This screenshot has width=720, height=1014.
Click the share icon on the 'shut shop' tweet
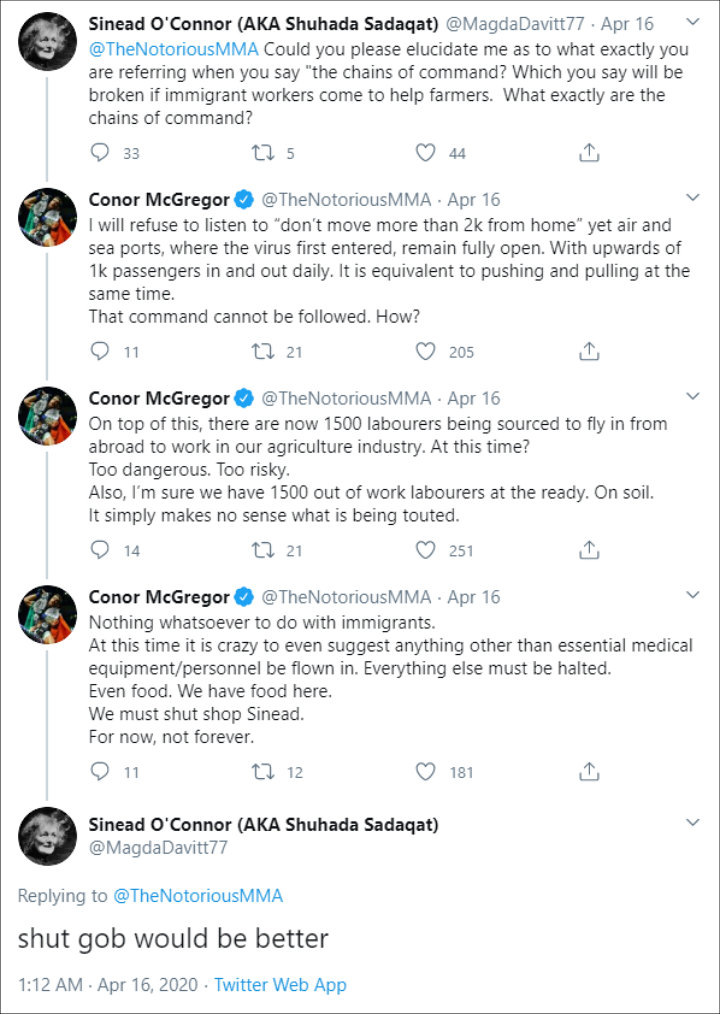point(589,771)
